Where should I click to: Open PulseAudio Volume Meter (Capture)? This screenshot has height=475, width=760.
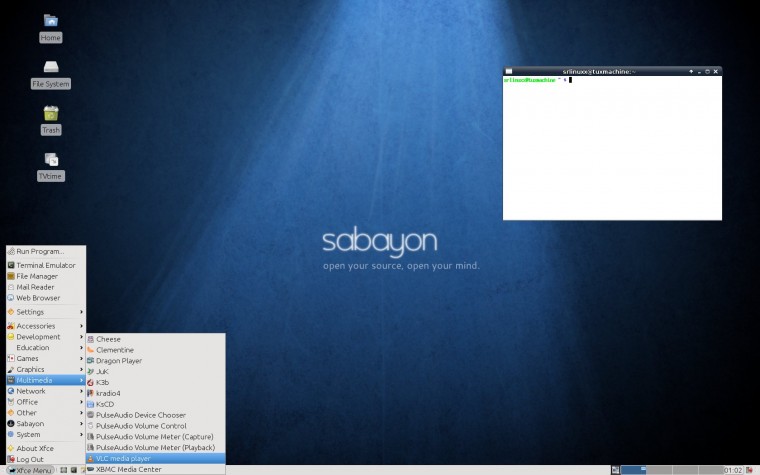click(x=156, y=437)
